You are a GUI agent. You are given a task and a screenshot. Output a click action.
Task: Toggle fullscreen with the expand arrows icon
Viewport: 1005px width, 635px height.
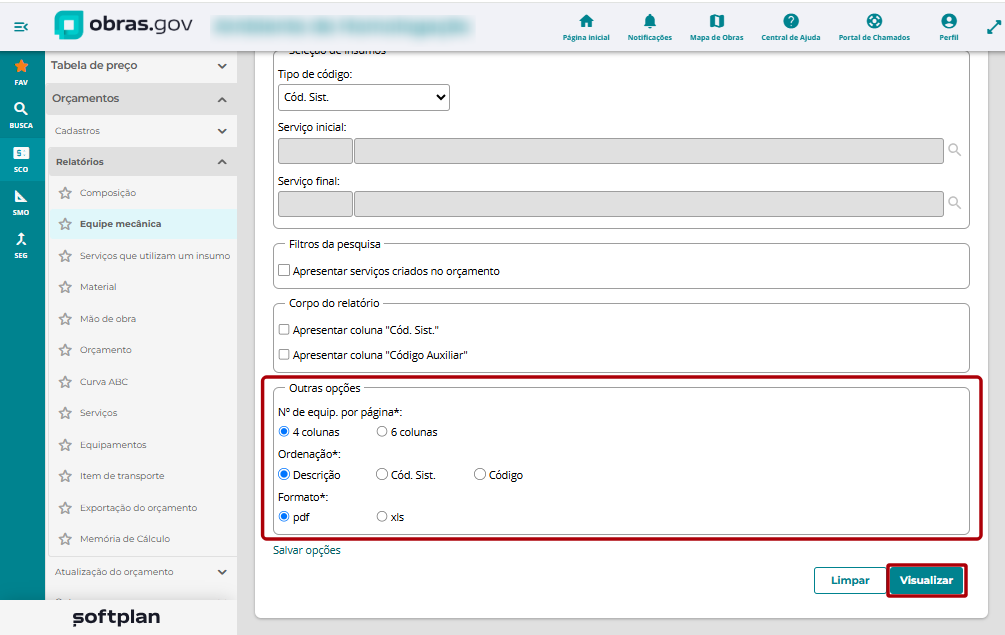(993, 28)
